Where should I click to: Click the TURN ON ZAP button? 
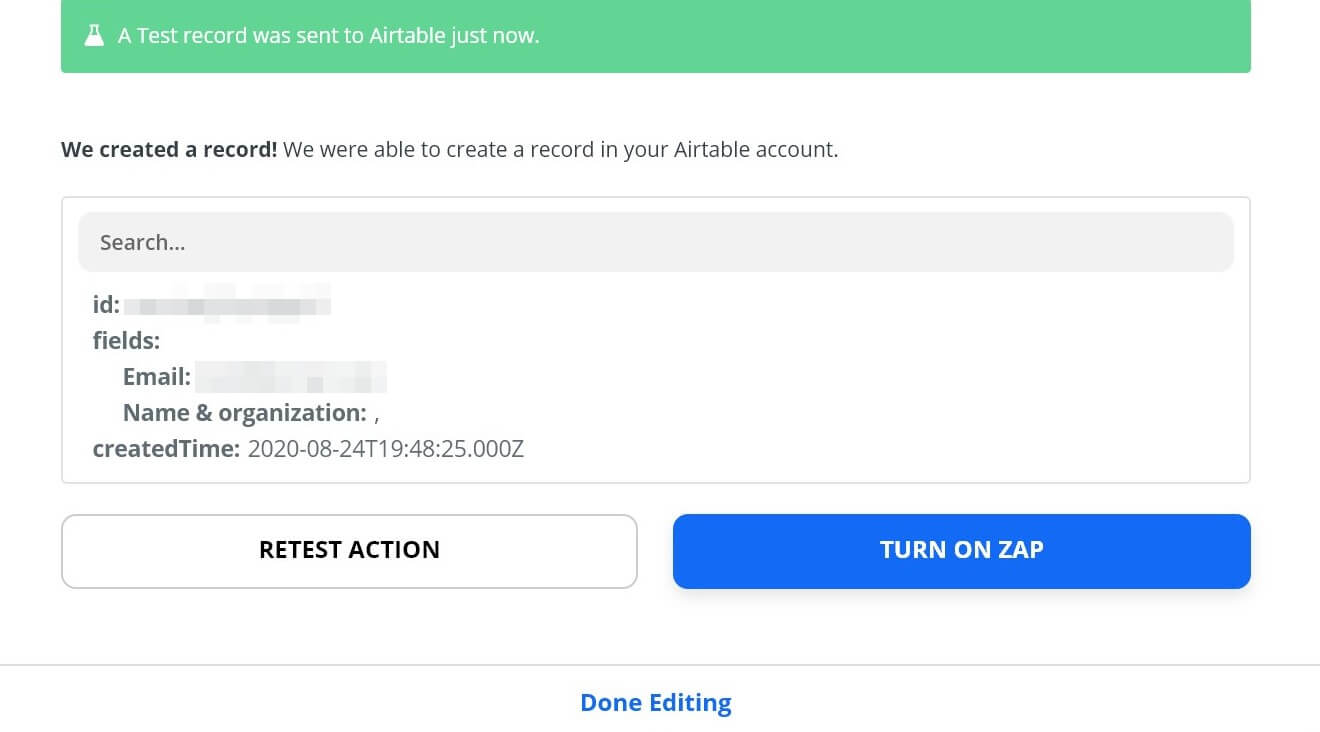962,551
